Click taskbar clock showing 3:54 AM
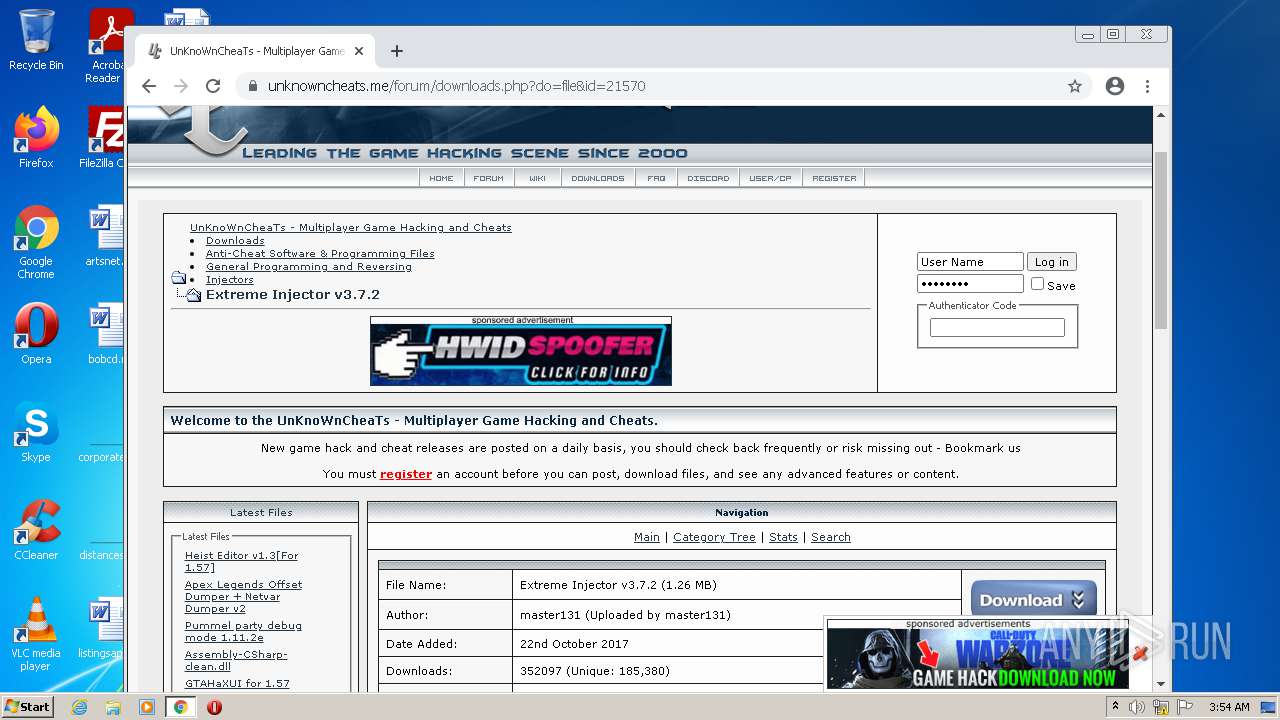This screenshot has height=720, width=1280. (1229, 707)
